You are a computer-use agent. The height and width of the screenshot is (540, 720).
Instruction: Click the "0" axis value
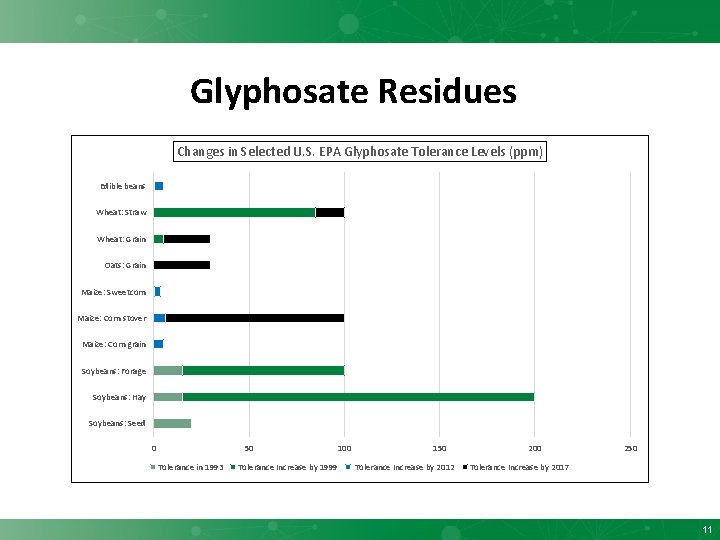click(x=154, y=448)
